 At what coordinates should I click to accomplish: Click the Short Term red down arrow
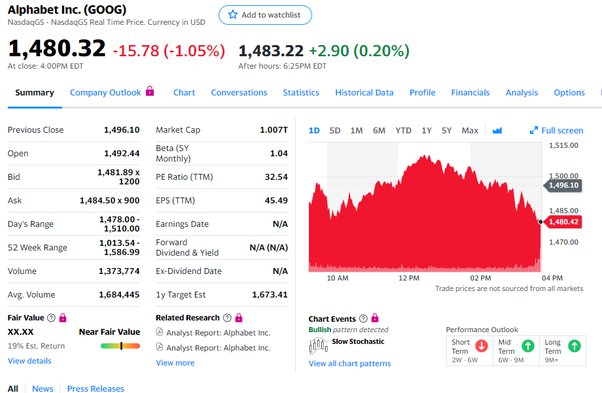point(481,346)
